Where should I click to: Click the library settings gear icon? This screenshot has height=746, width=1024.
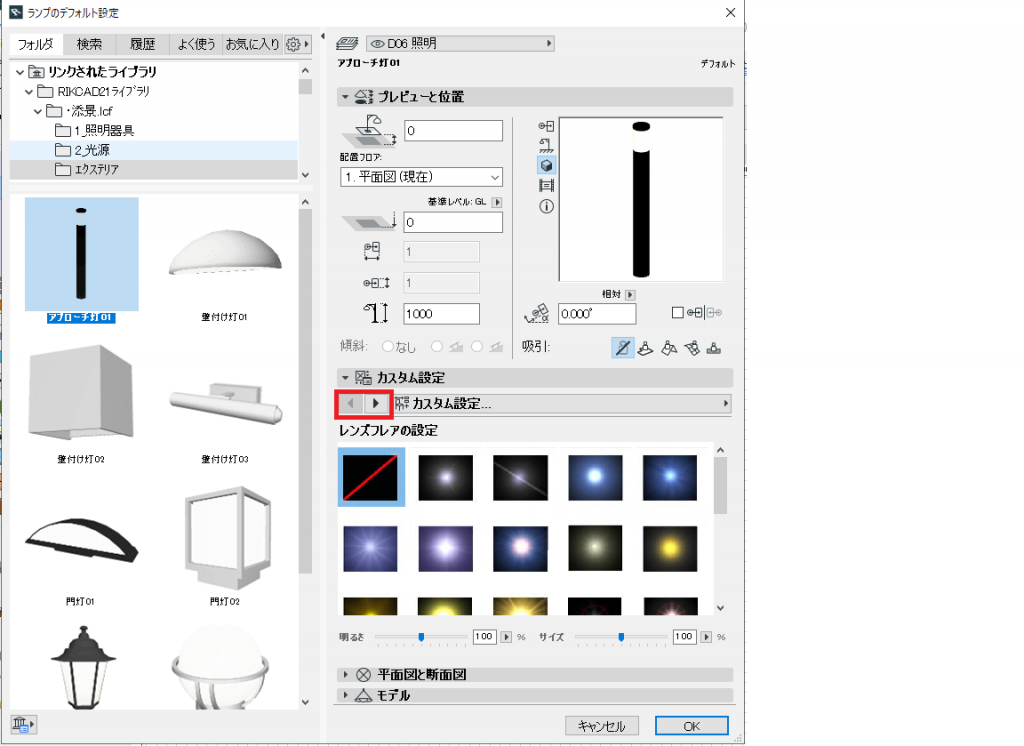tap(293, 44)
